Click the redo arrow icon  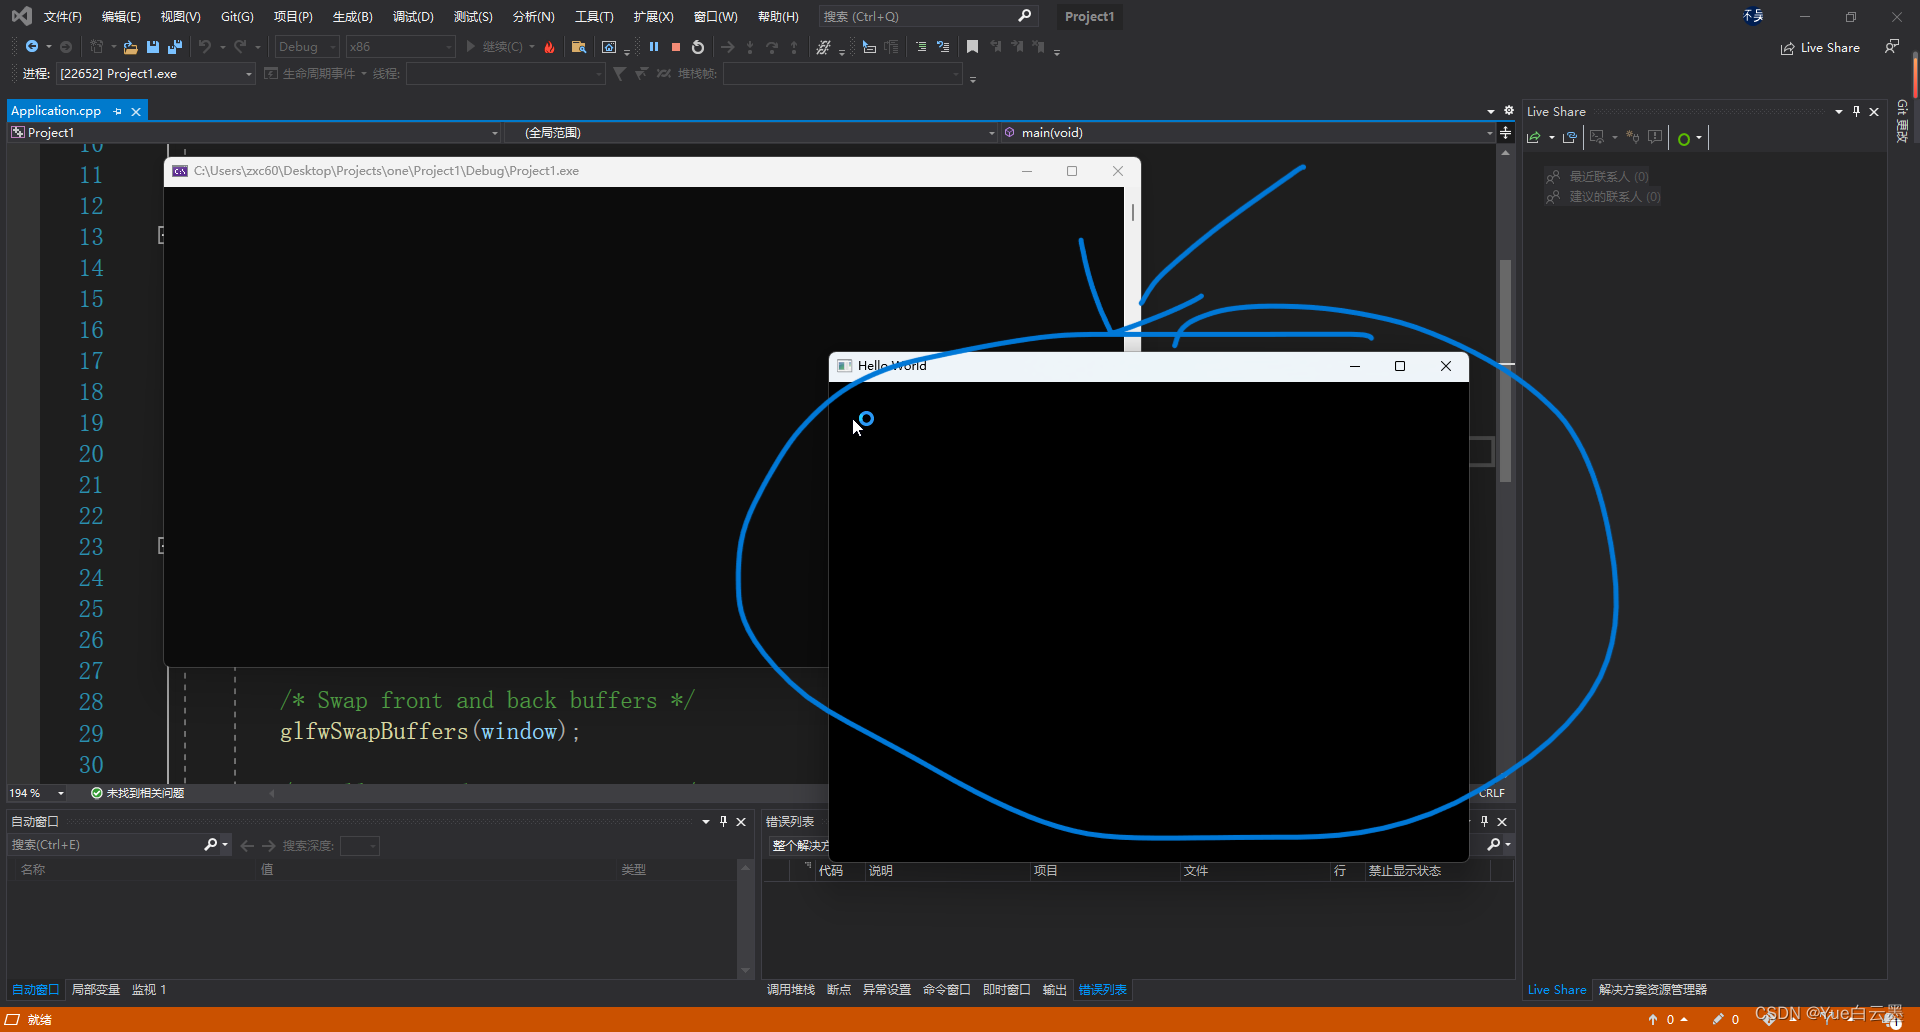click(x=240, y=47)
